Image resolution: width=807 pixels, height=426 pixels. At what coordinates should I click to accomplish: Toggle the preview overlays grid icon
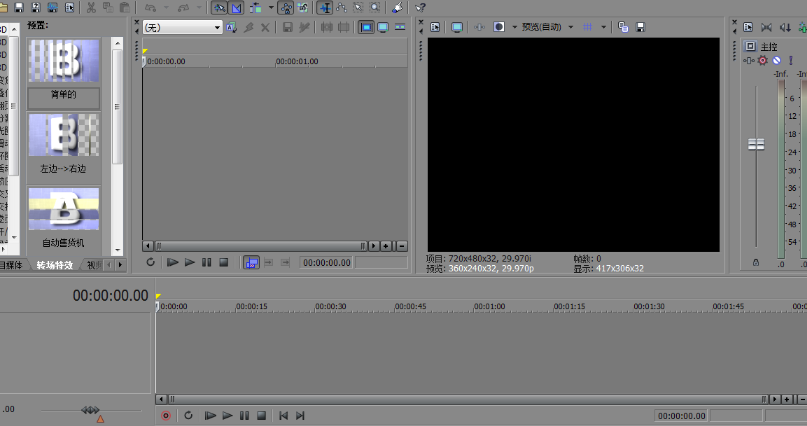[587, 27]
